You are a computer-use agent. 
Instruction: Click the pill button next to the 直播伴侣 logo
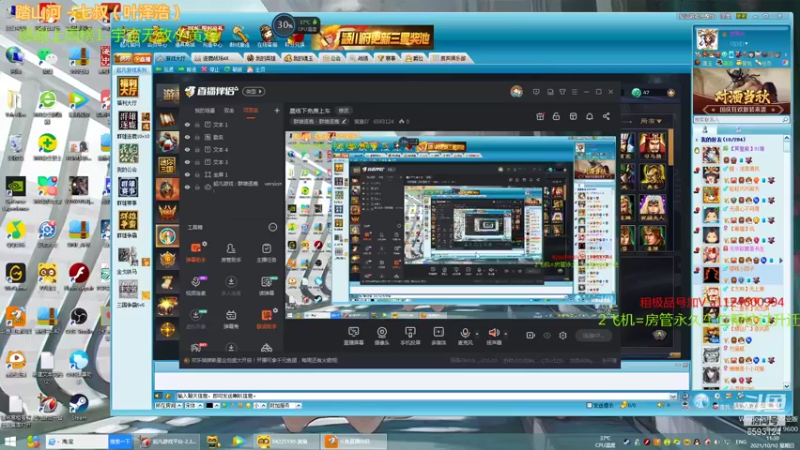pos(254,92)
